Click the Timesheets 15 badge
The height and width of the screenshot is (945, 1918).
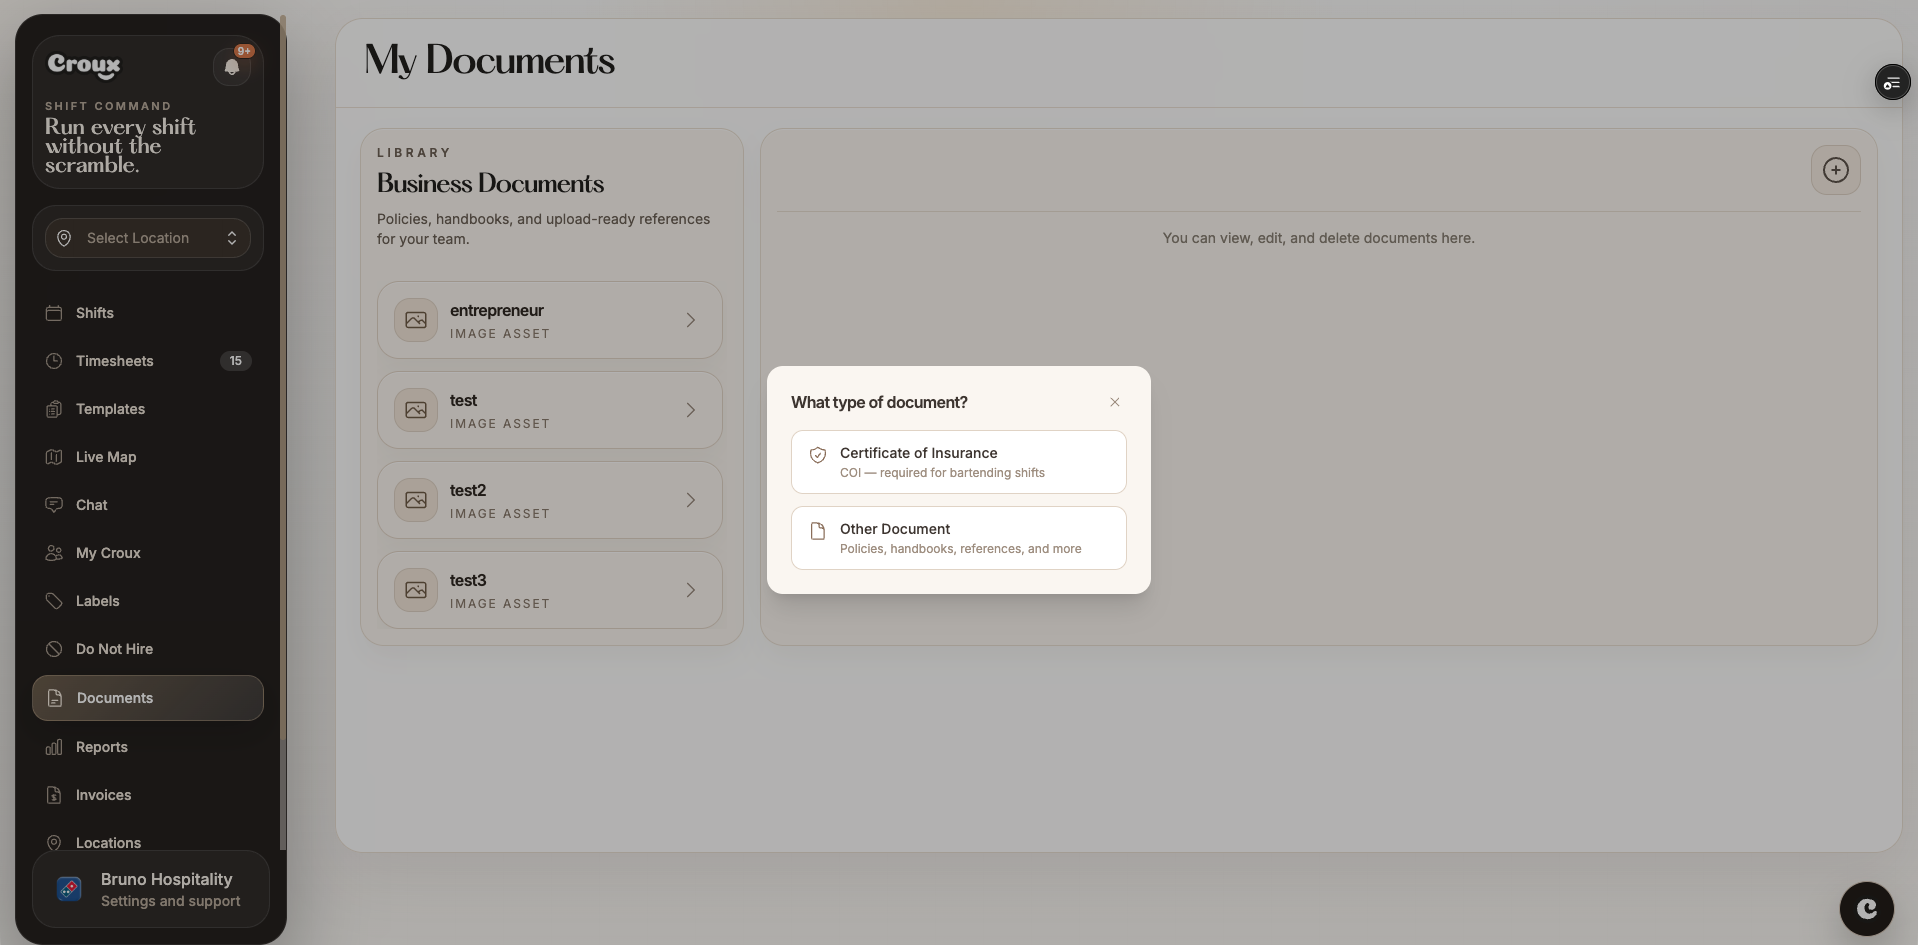235,361
